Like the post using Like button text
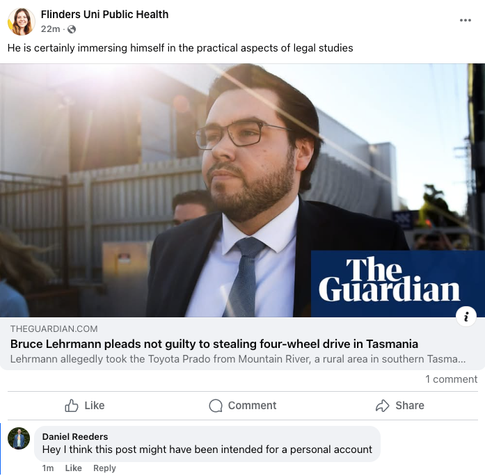485x476 pixels. click(x=94, y=405)
